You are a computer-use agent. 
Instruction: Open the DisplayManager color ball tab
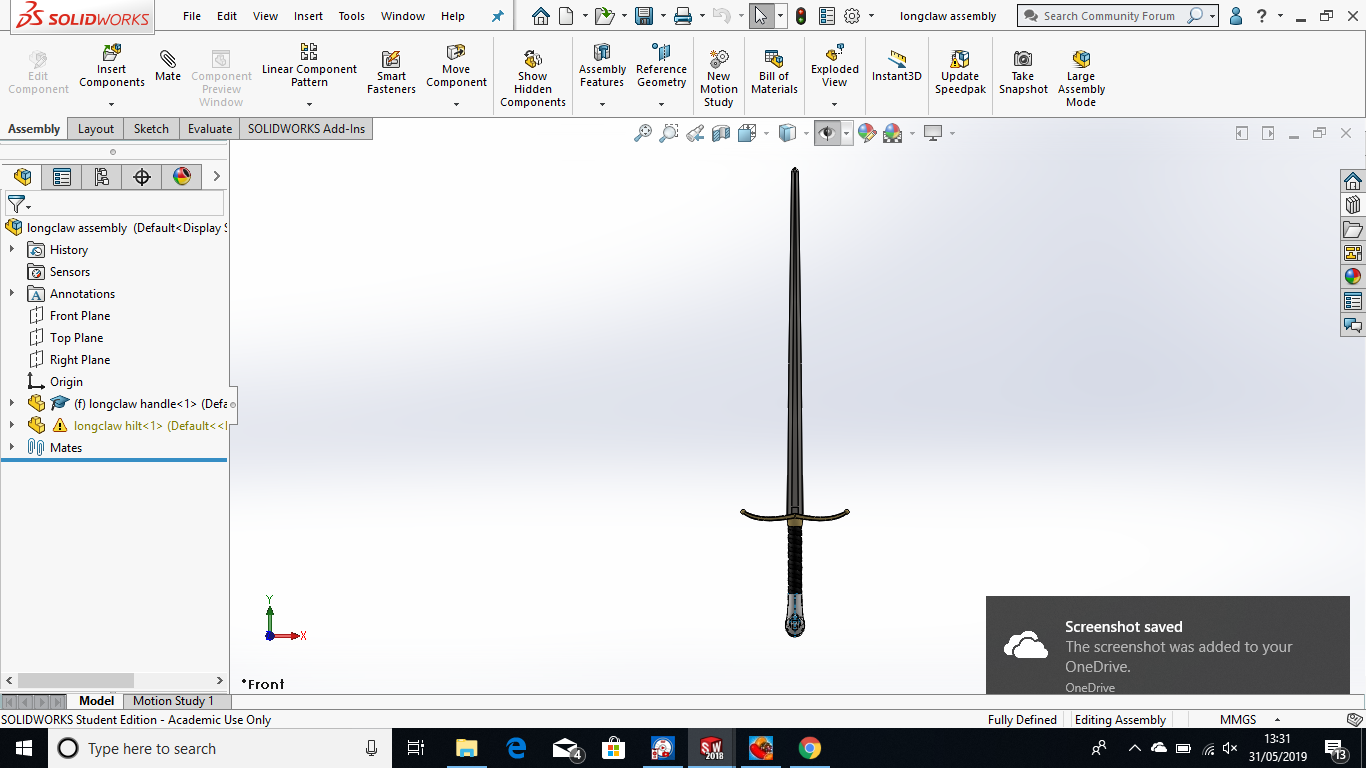(181, 177)
